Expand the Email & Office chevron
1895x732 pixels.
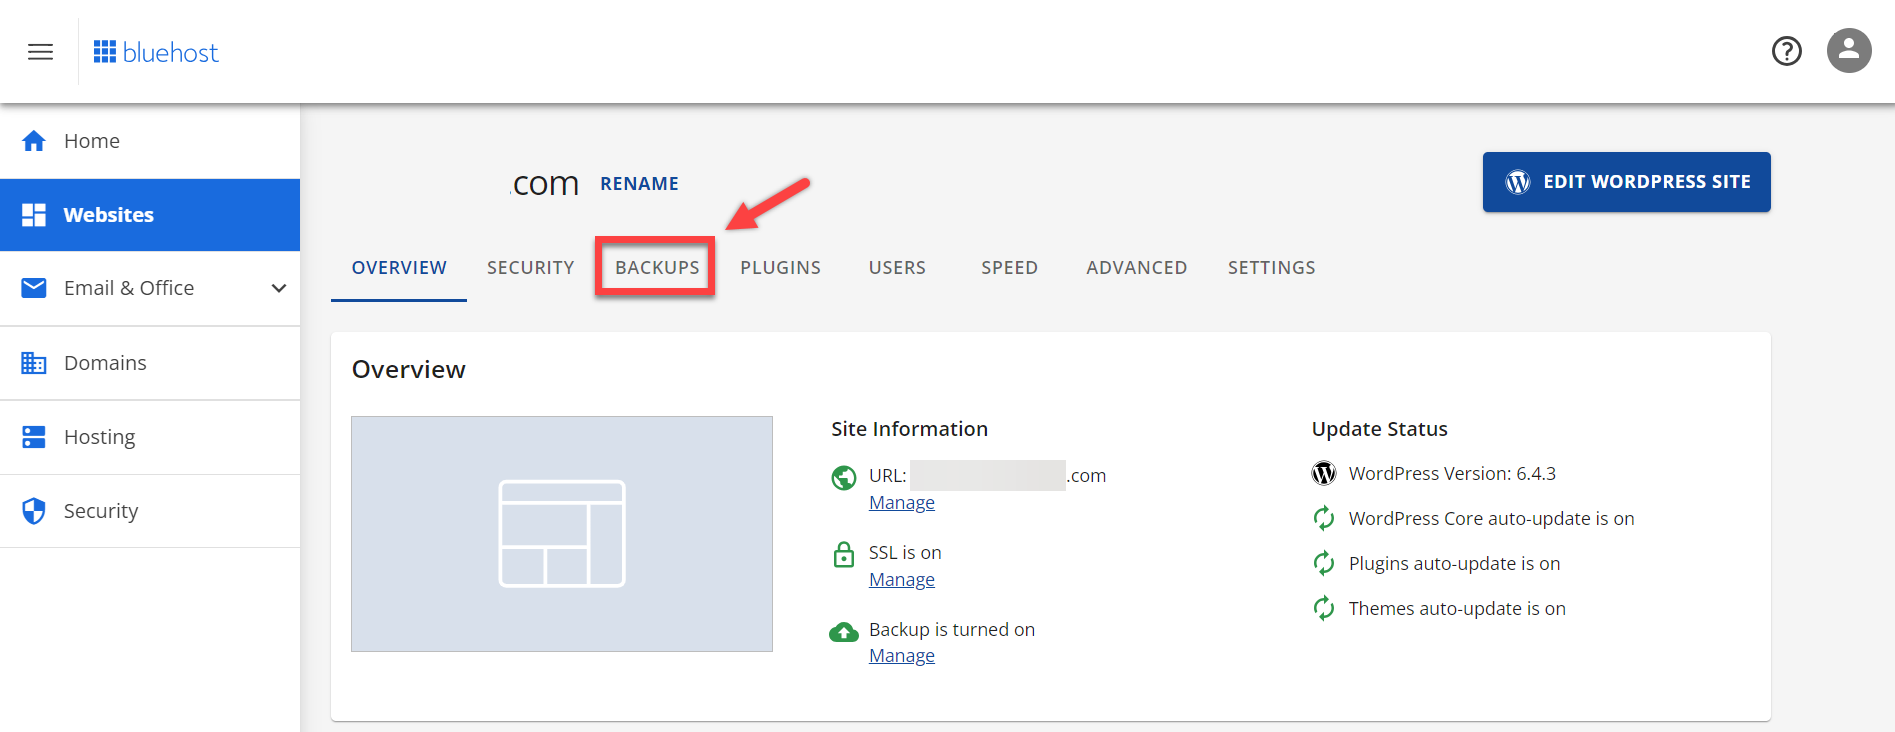point(279,288)
